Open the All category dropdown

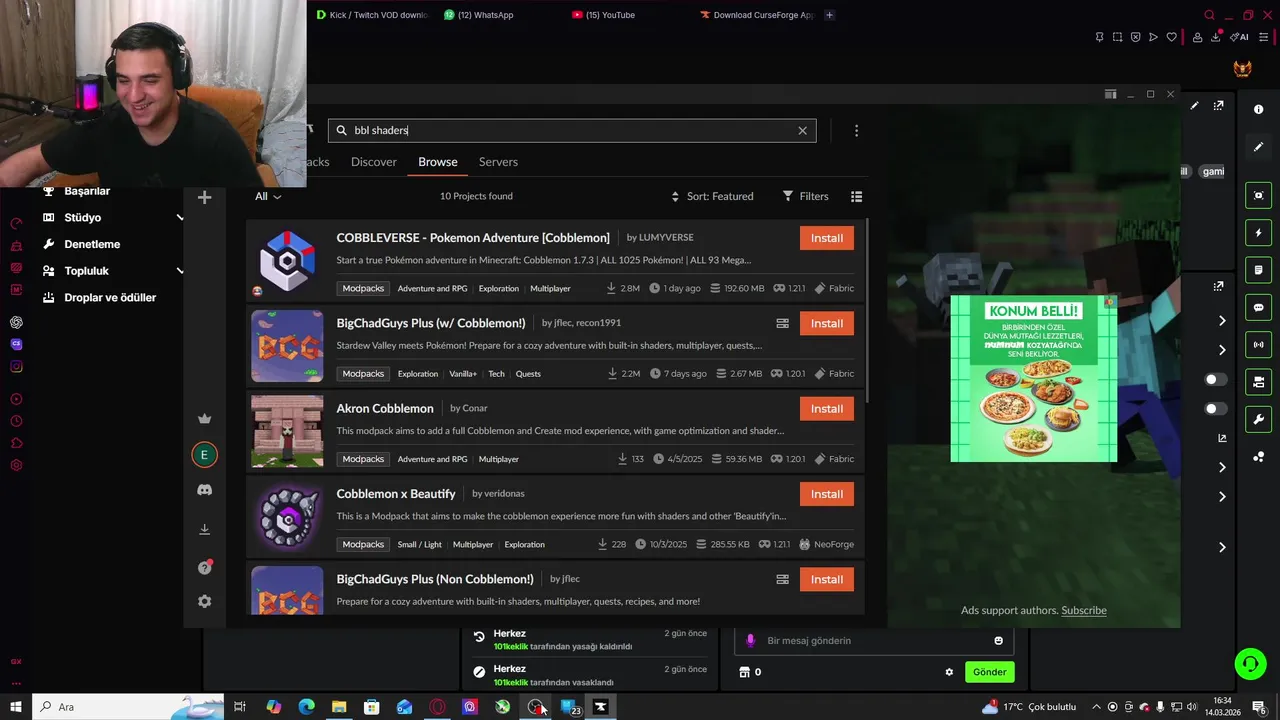[268, 196]
